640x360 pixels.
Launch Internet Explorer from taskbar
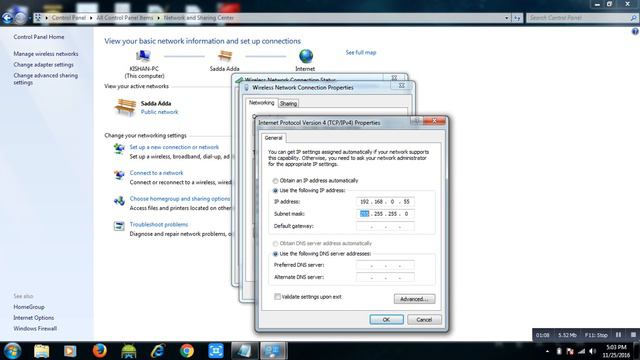(158, 351)
